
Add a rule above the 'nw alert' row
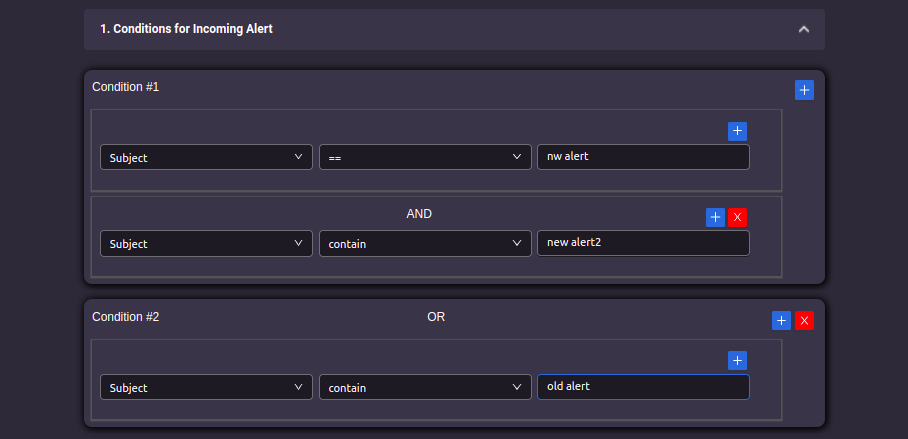pos(737,131)
